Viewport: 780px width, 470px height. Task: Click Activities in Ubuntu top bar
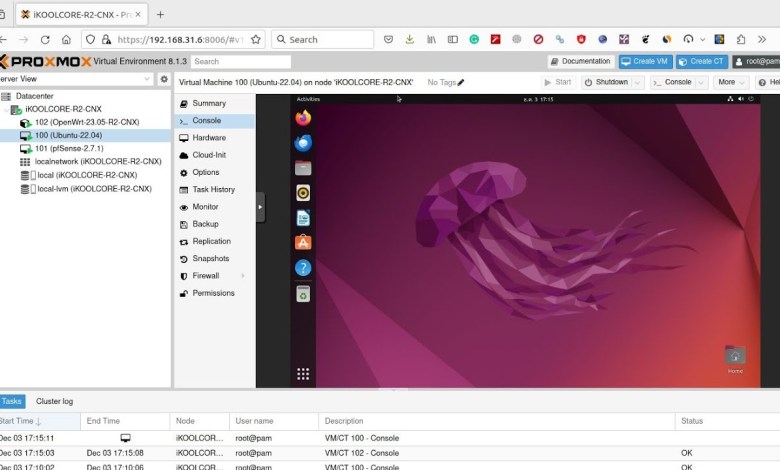point(308,99)
